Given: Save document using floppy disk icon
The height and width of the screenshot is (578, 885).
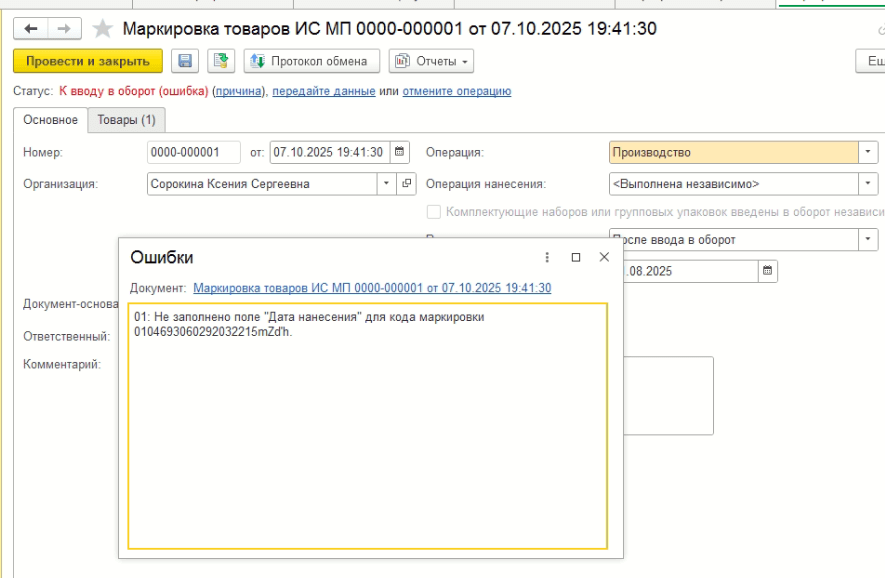Looking at the screenshot, I should tap(184, 62).
